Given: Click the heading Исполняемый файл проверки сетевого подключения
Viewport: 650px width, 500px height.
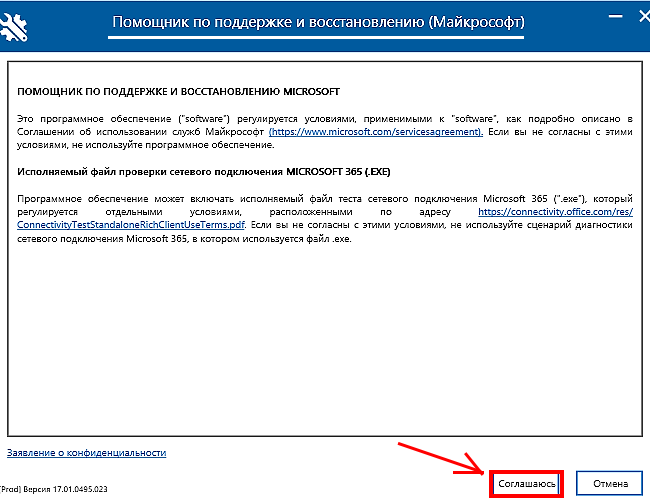Looking at the screenshot, I should tap(204, 172).
